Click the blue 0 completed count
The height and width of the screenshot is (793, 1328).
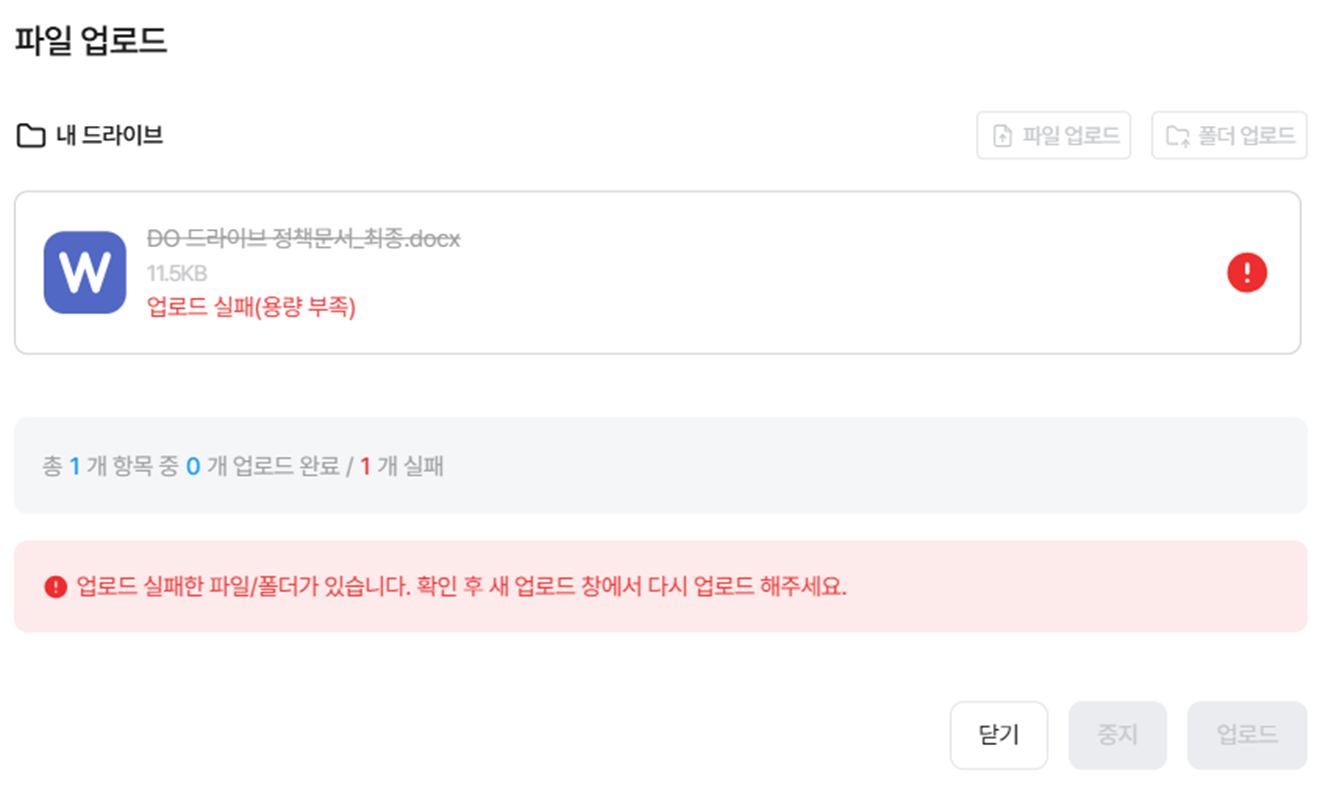click(x=193, y=467)
